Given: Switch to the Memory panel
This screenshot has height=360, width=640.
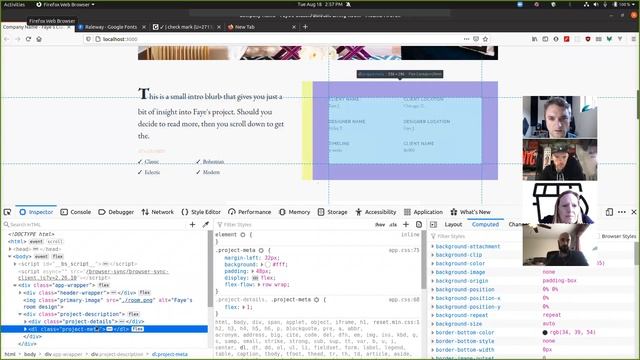Looking at the screenshot, I should 294,212.
